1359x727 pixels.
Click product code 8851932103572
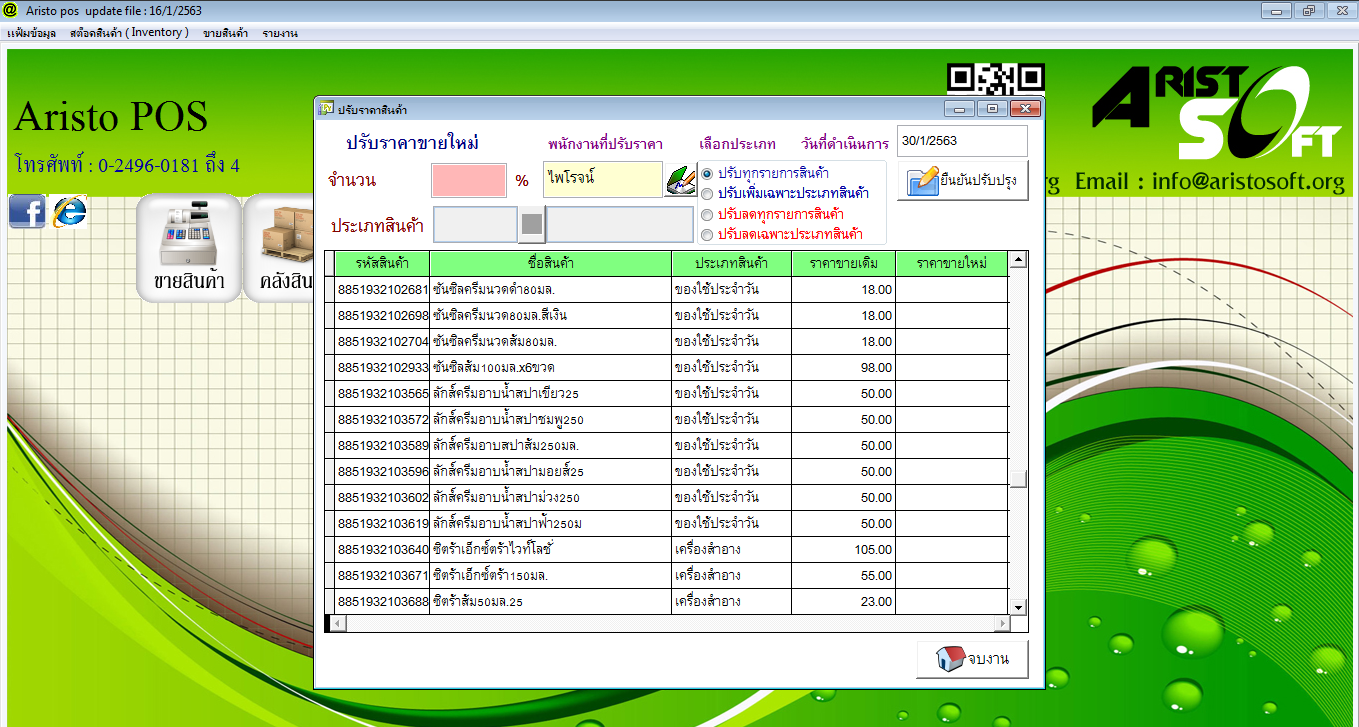click(383, 420)
